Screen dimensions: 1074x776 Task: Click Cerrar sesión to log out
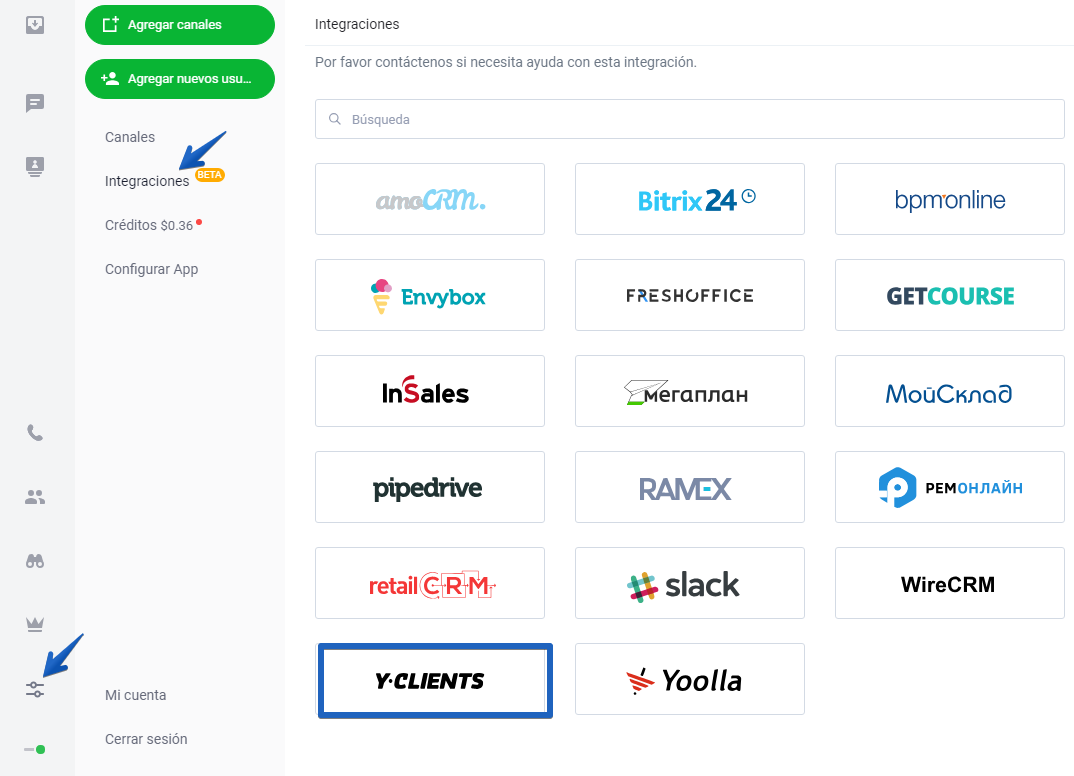click(x=146, y=739)
